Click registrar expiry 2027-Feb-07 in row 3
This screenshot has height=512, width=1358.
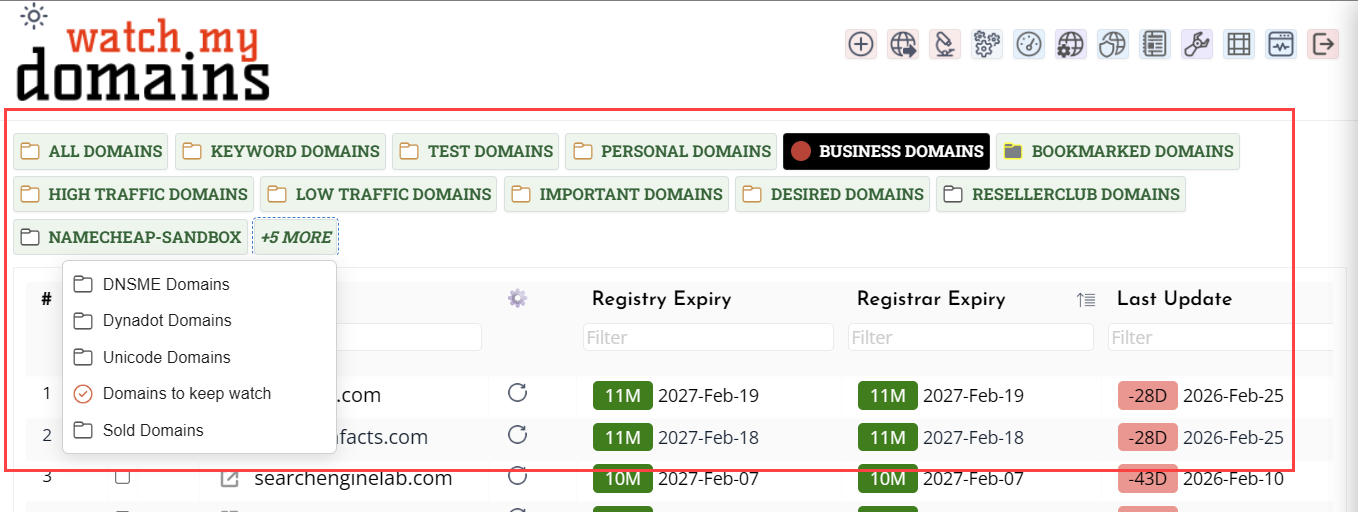click(973, 480)
